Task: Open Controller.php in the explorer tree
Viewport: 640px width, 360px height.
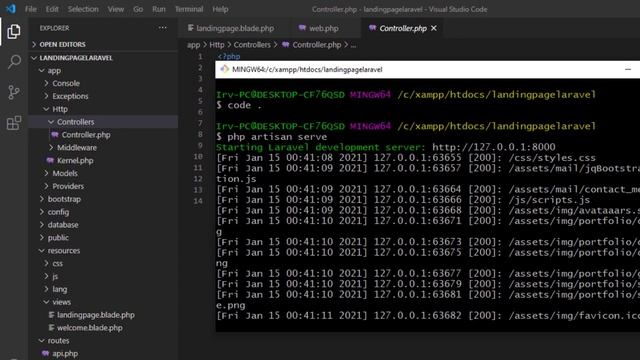Action: 103,135
